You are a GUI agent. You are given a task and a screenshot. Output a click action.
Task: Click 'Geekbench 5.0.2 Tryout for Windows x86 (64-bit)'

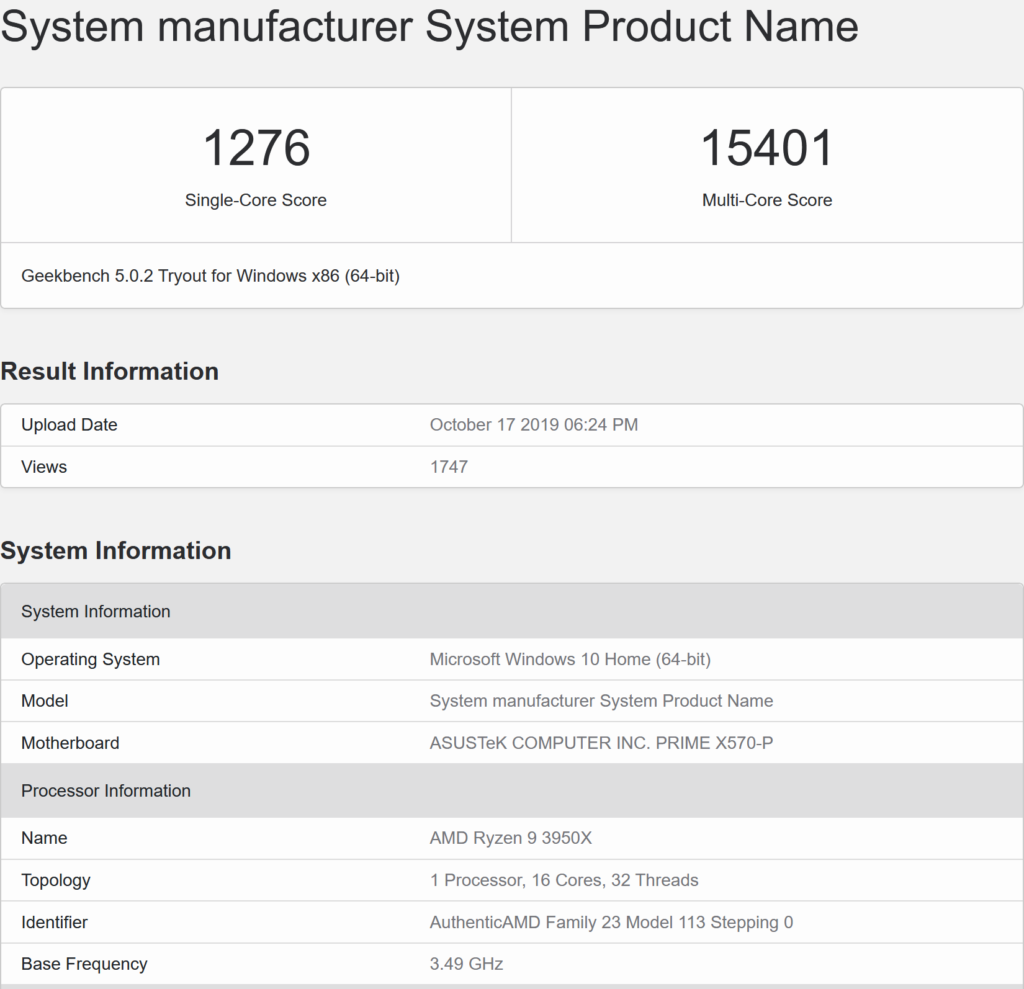tap(210, 276)
